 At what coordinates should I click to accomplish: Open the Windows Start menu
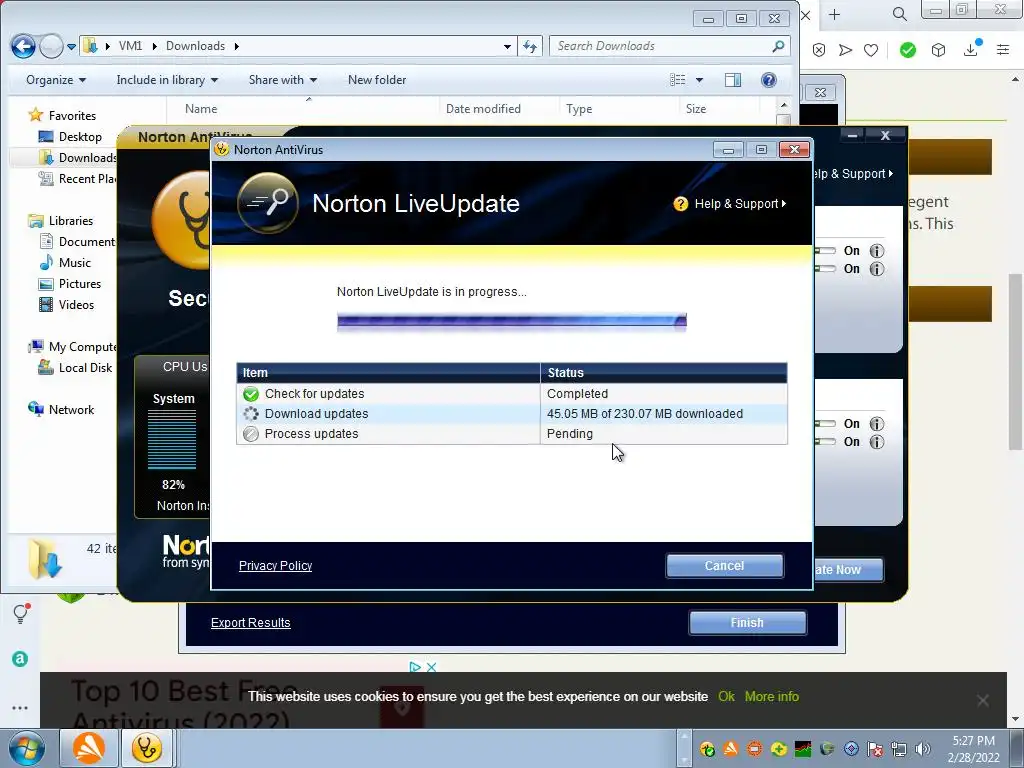[x=25, y=748]
